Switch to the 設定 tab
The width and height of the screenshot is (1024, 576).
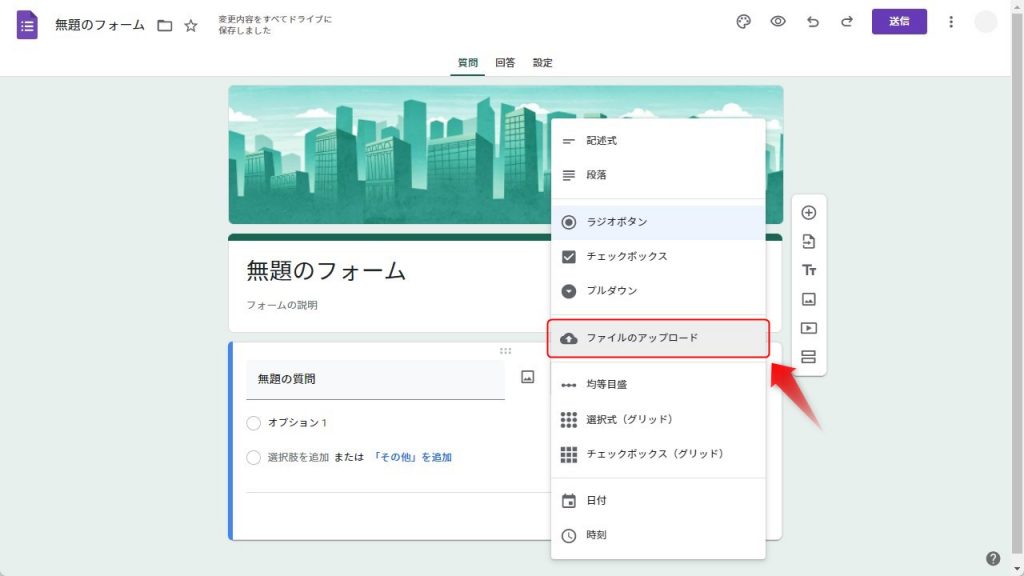(x=543, y=63)
